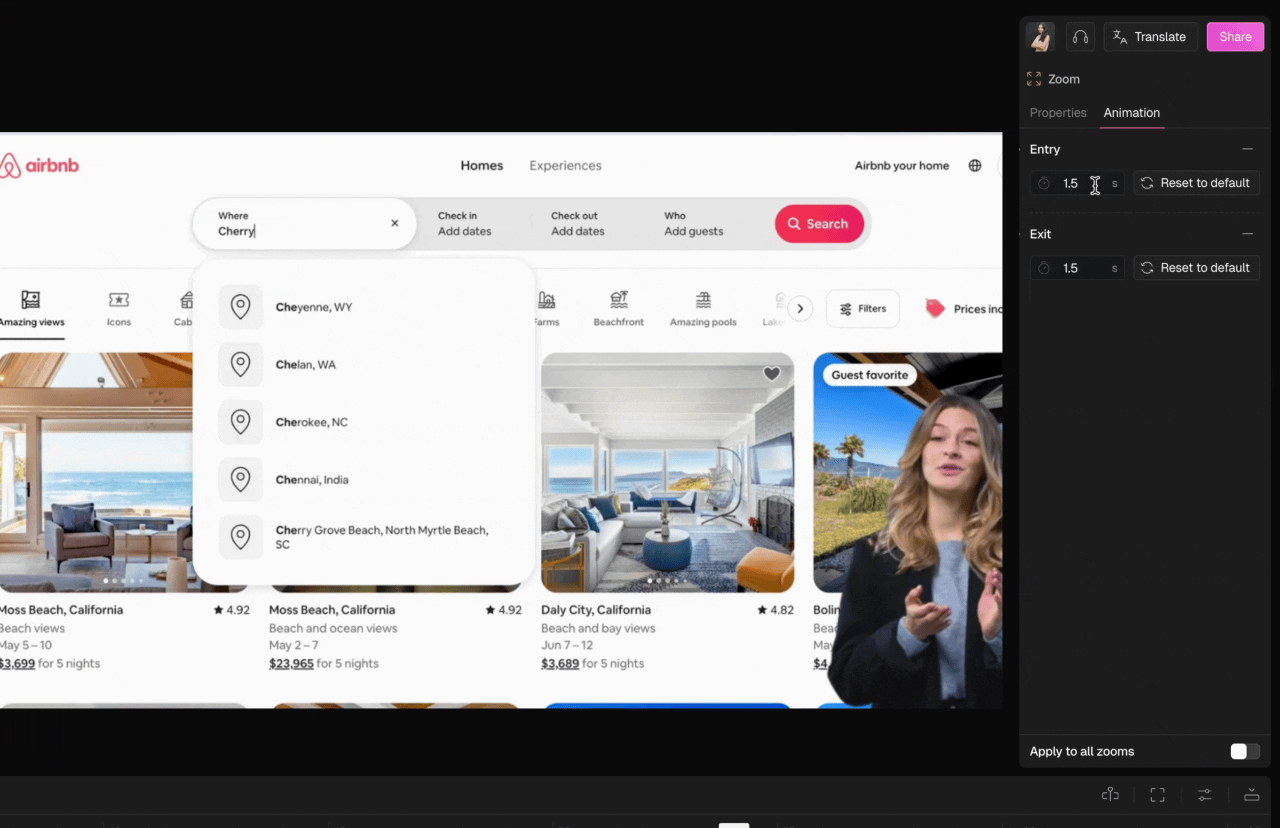The height and width of the screenshot is (828, 1280).
Task: Open the Translate option
Action: tap(1150, 37)
